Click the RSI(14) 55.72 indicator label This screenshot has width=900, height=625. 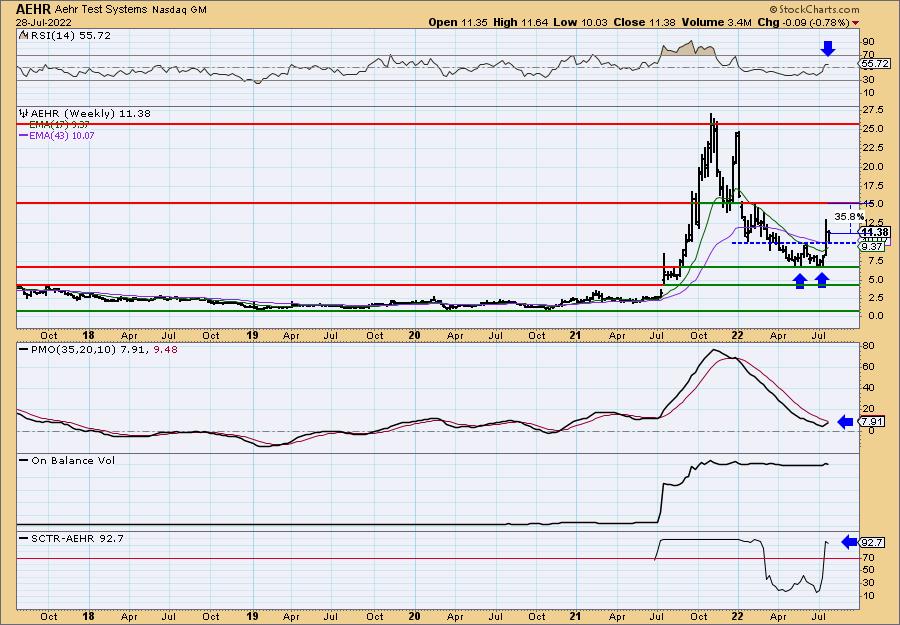(70, 36)
